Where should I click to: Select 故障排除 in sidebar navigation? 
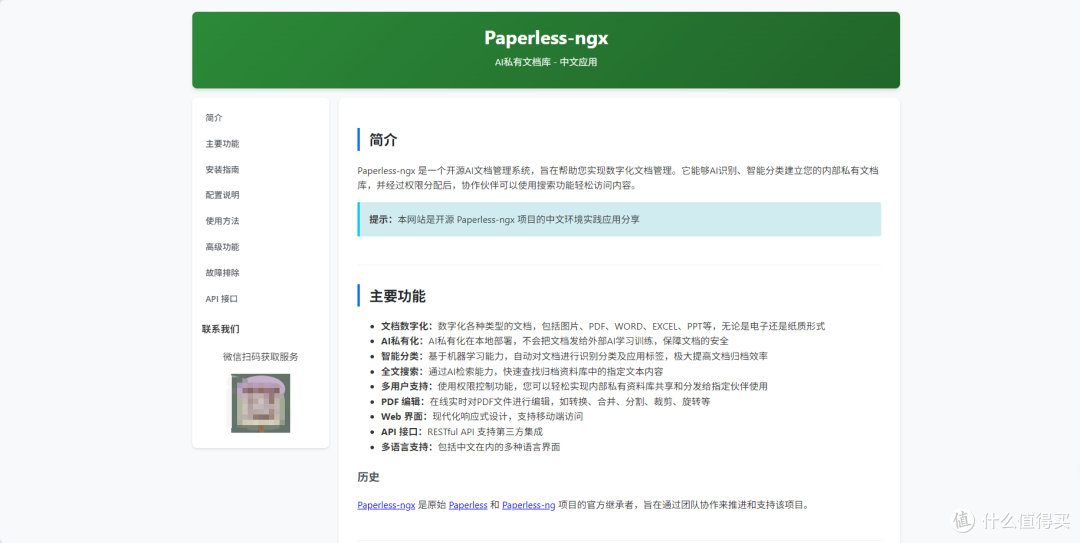pos(222,273)
